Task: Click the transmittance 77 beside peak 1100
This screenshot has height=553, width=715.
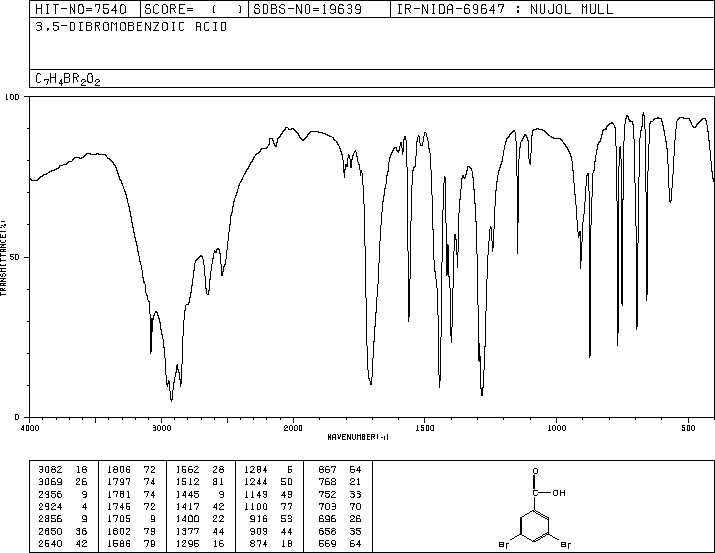Action: (287, 506)
